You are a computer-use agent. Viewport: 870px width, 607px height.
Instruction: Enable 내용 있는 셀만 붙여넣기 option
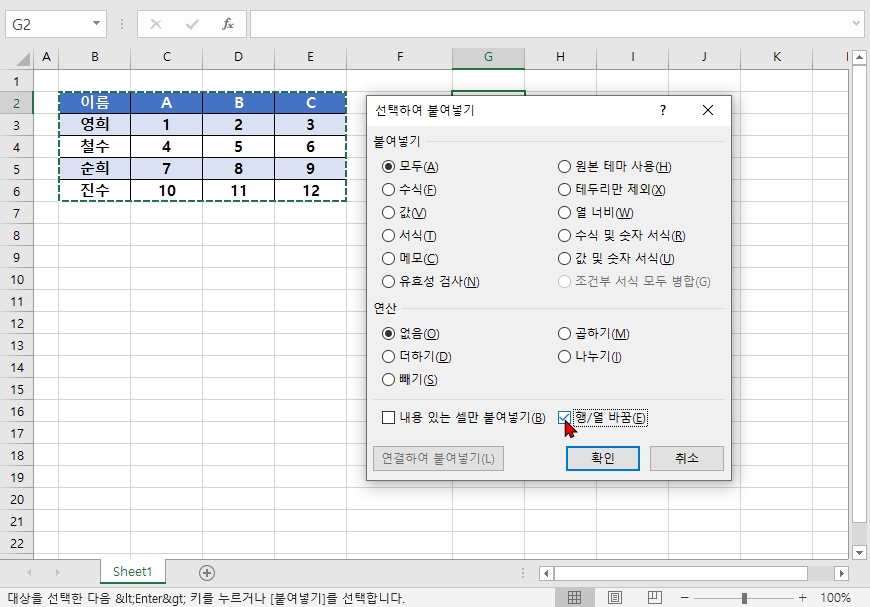click(387, 418)
